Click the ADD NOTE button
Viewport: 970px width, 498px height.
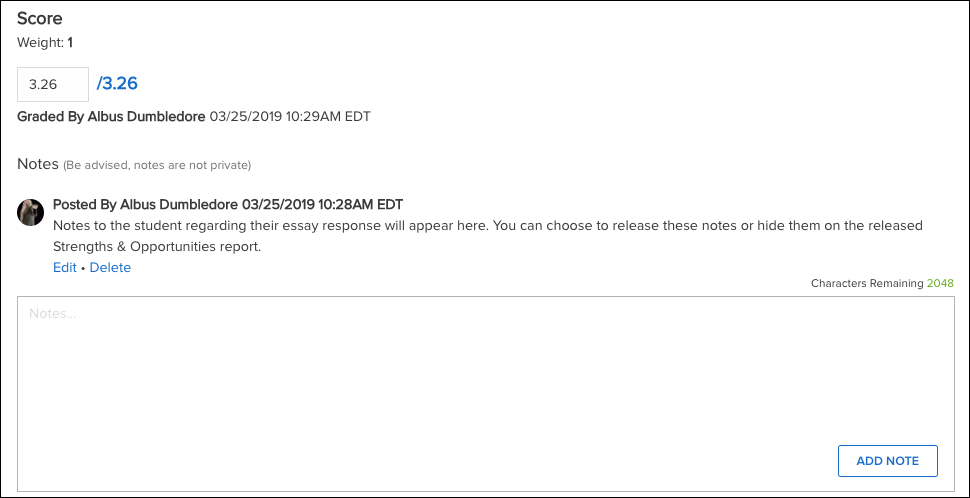point(888,461)
